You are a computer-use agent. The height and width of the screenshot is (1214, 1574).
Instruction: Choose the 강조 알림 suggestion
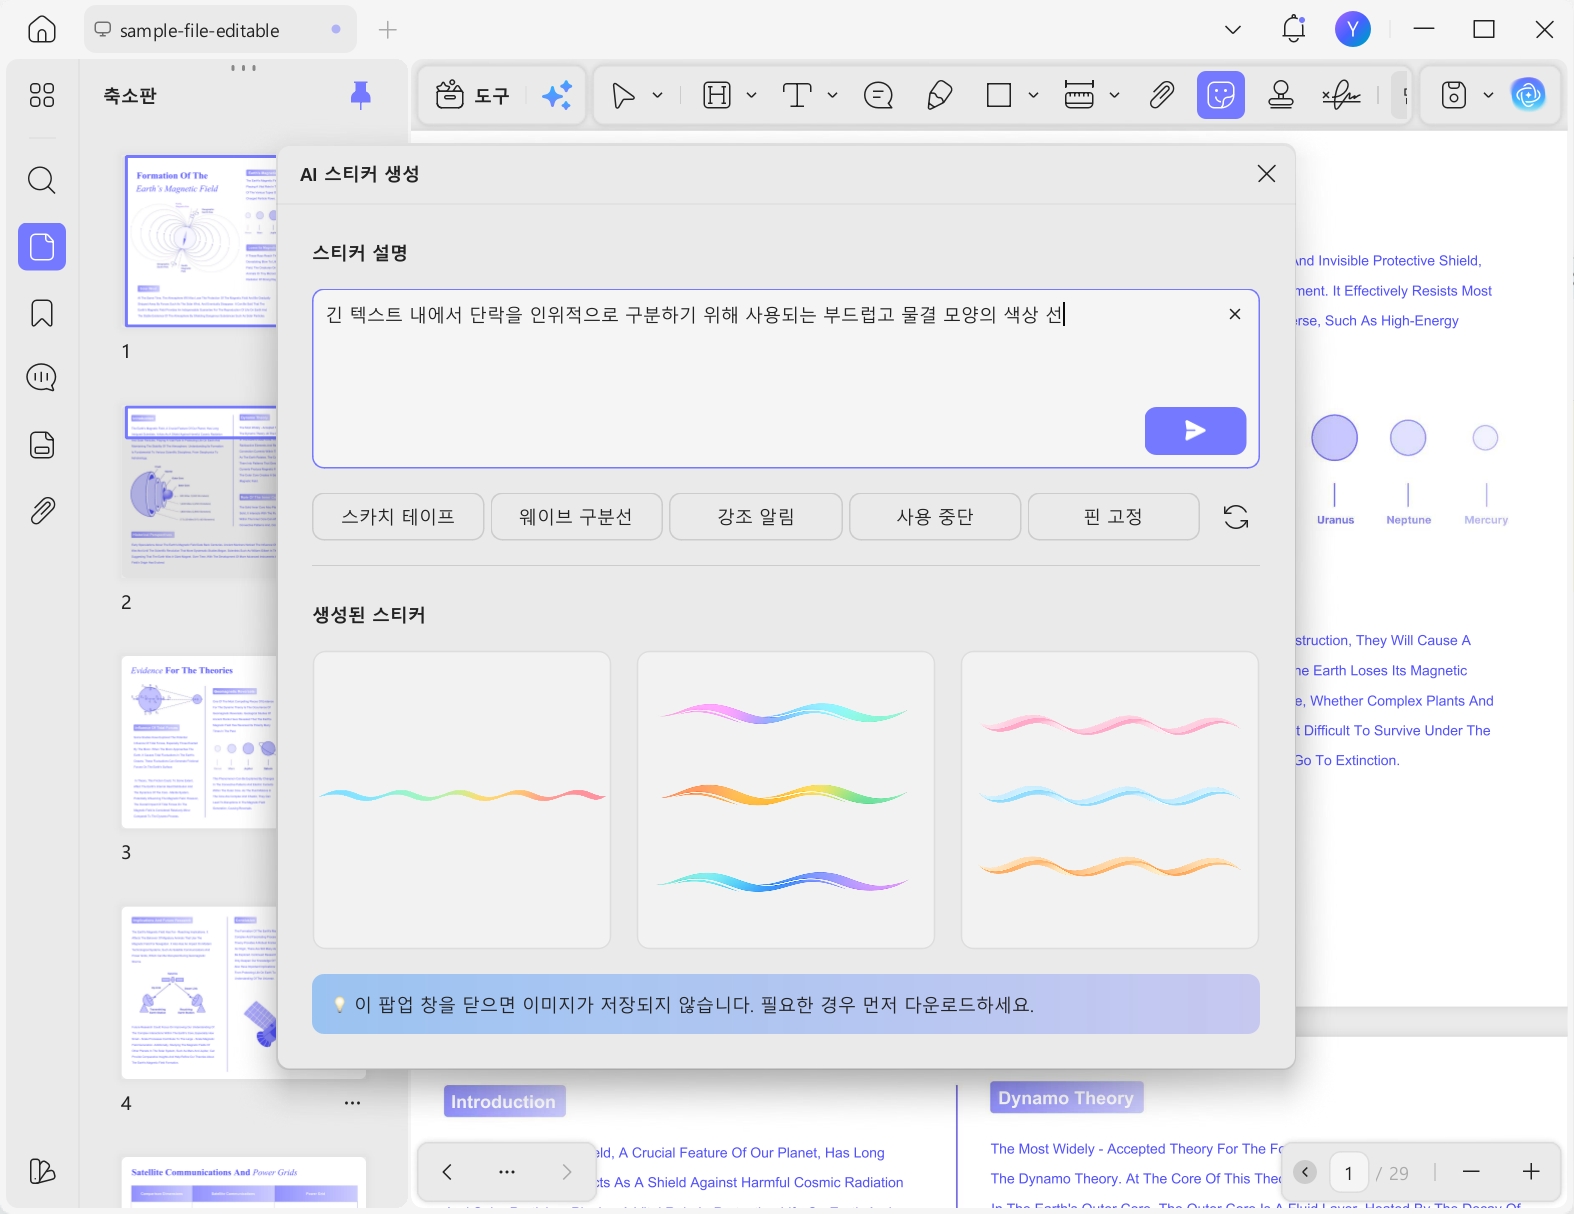click(756, 516)
